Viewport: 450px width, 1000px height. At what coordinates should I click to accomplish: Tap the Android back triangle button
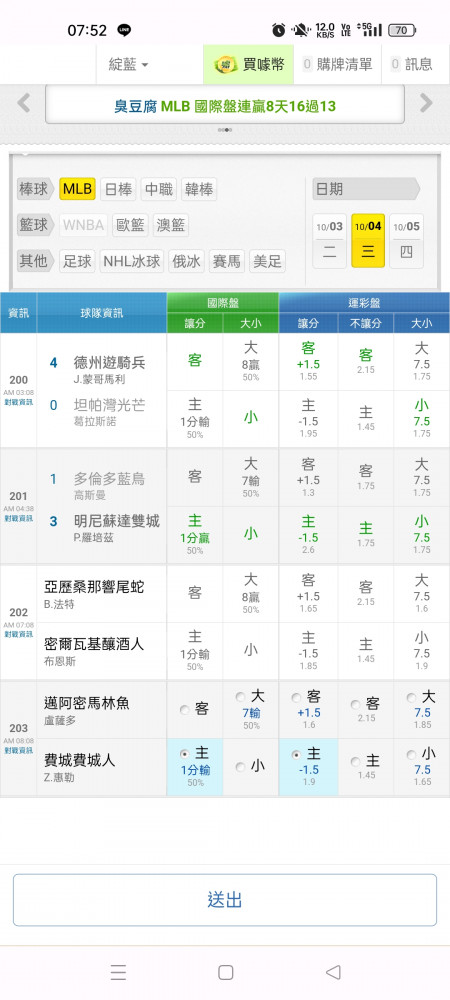(x=333, y=972)
